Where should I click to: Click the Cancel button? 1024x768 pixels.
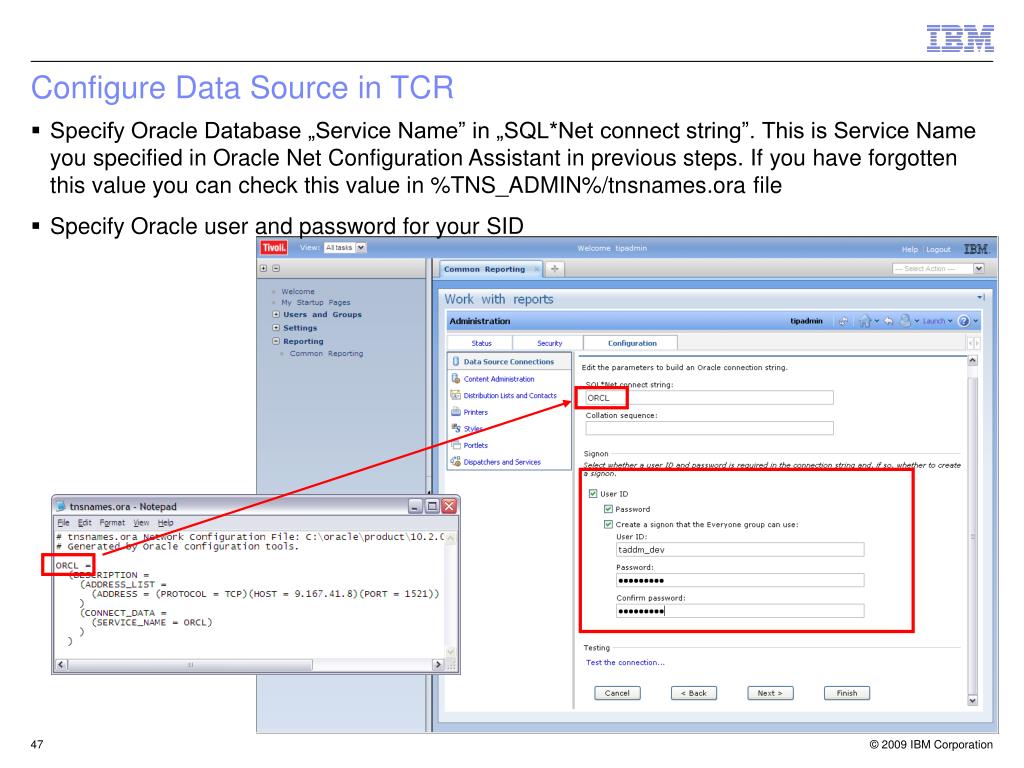(x=617, y=693)
